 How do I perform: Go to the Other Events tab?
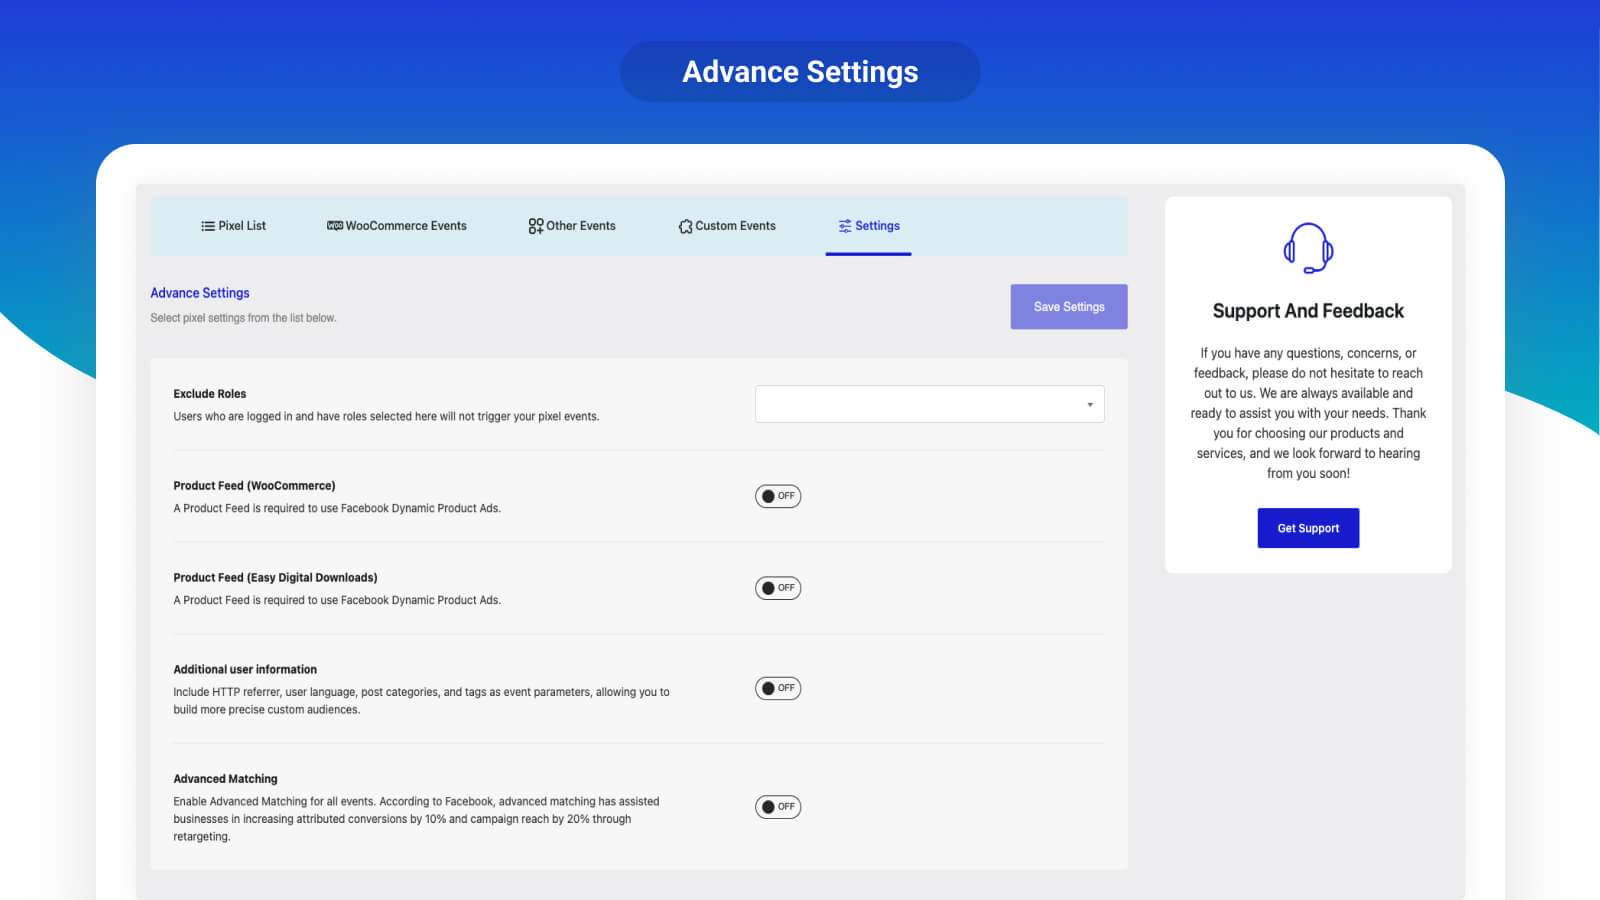[572, 226]
